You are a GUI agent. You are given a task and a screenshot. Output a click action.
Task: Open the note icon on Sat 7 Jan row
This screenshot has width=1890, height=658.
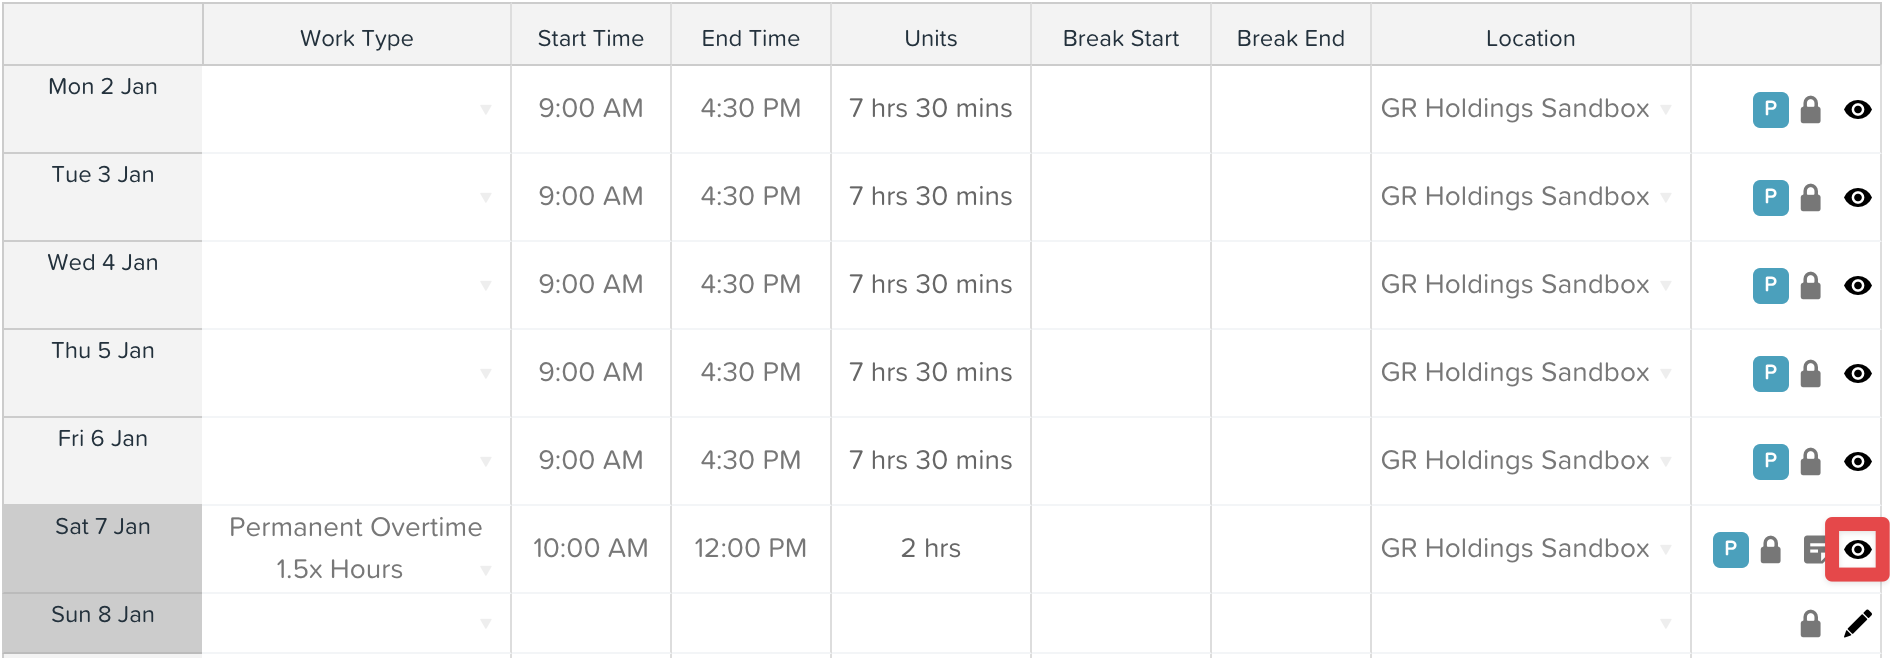point(1814,549)
